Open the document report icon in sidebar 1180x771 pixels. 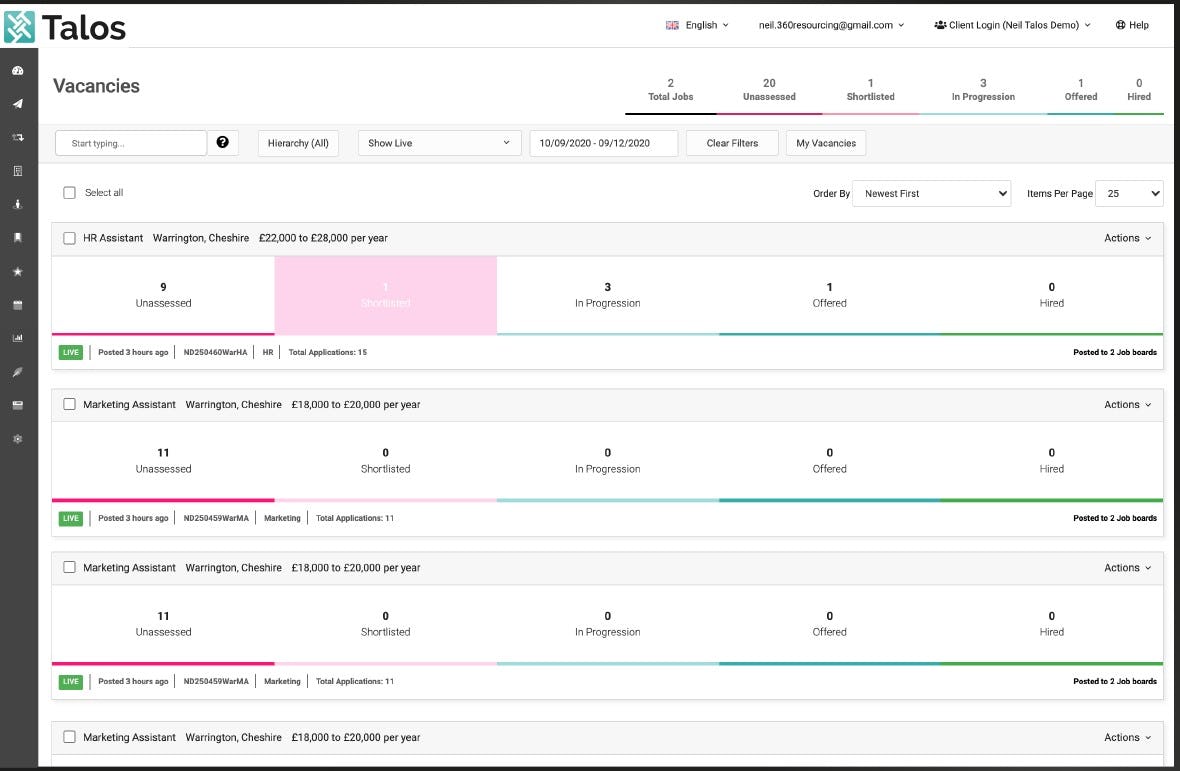17,171
